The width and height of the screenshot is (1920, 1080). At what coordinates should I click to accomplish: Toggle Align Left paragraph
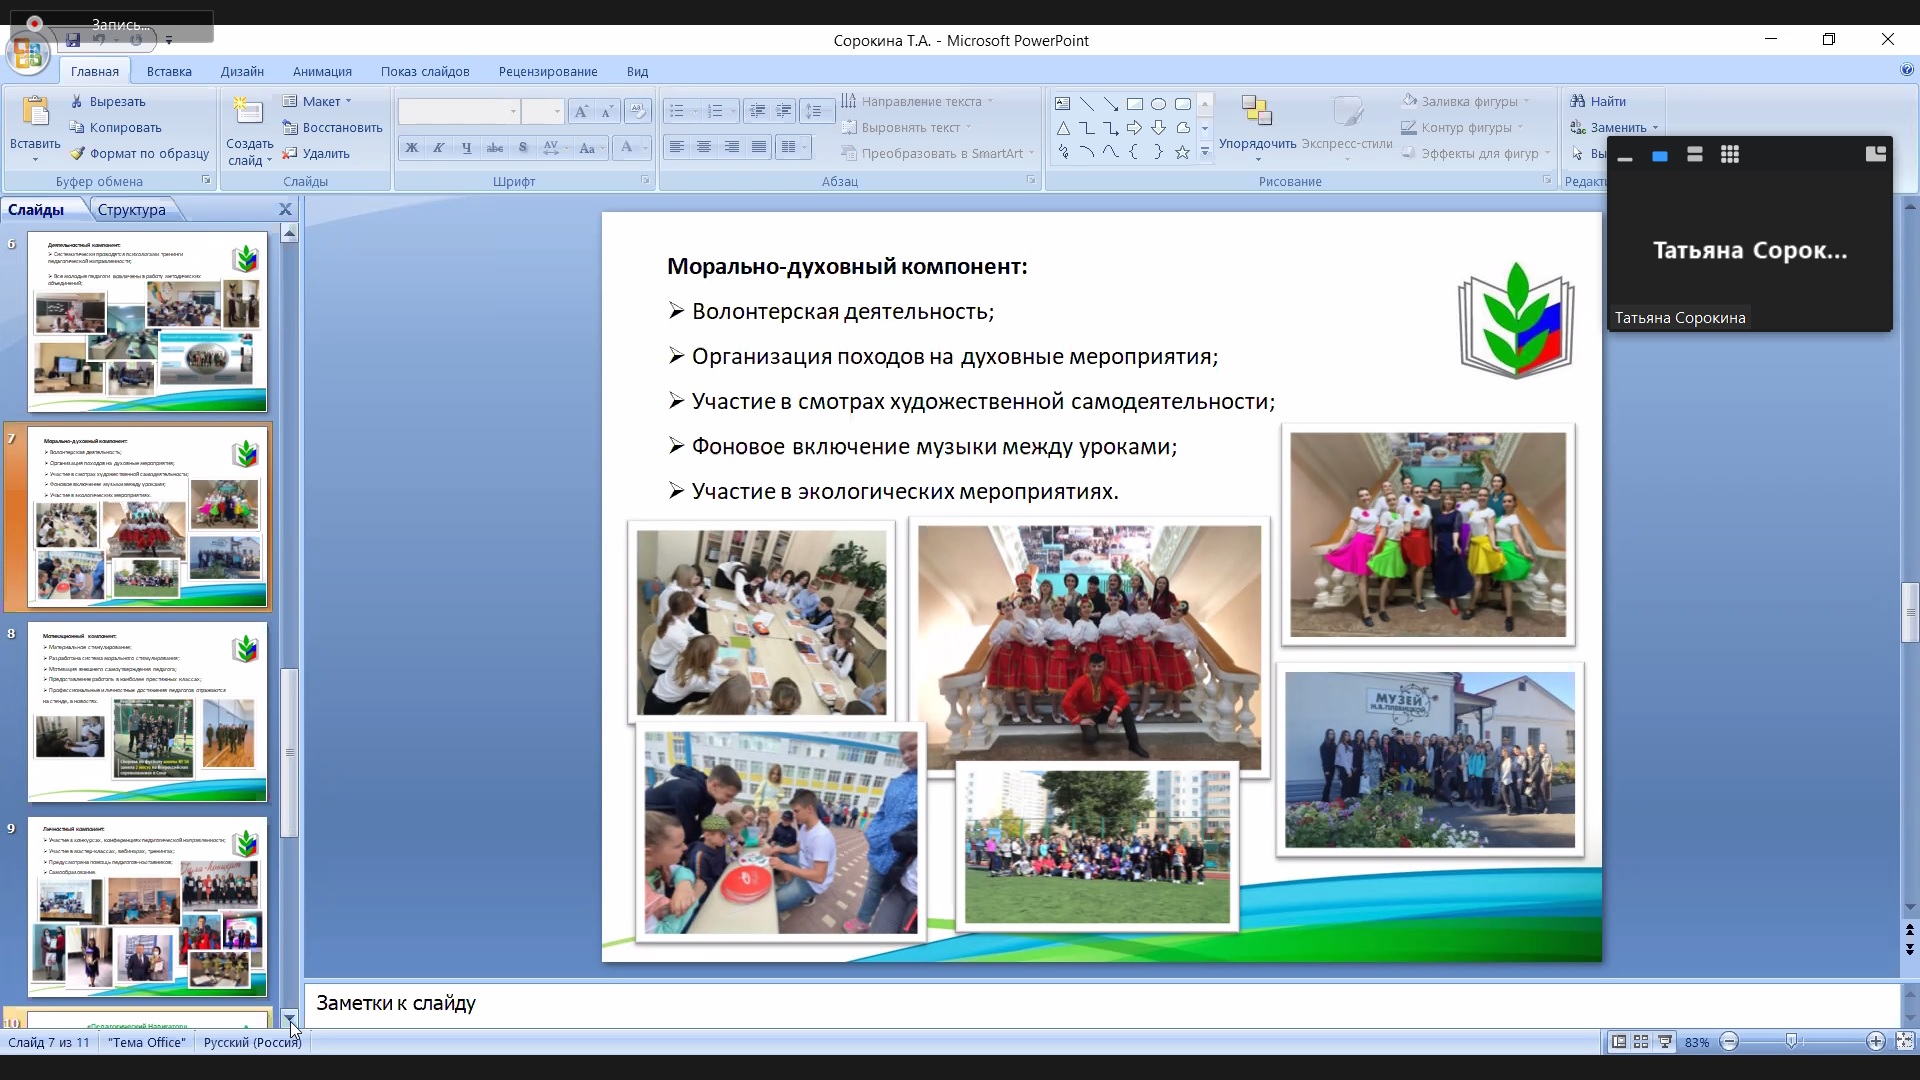click(677, 147)
